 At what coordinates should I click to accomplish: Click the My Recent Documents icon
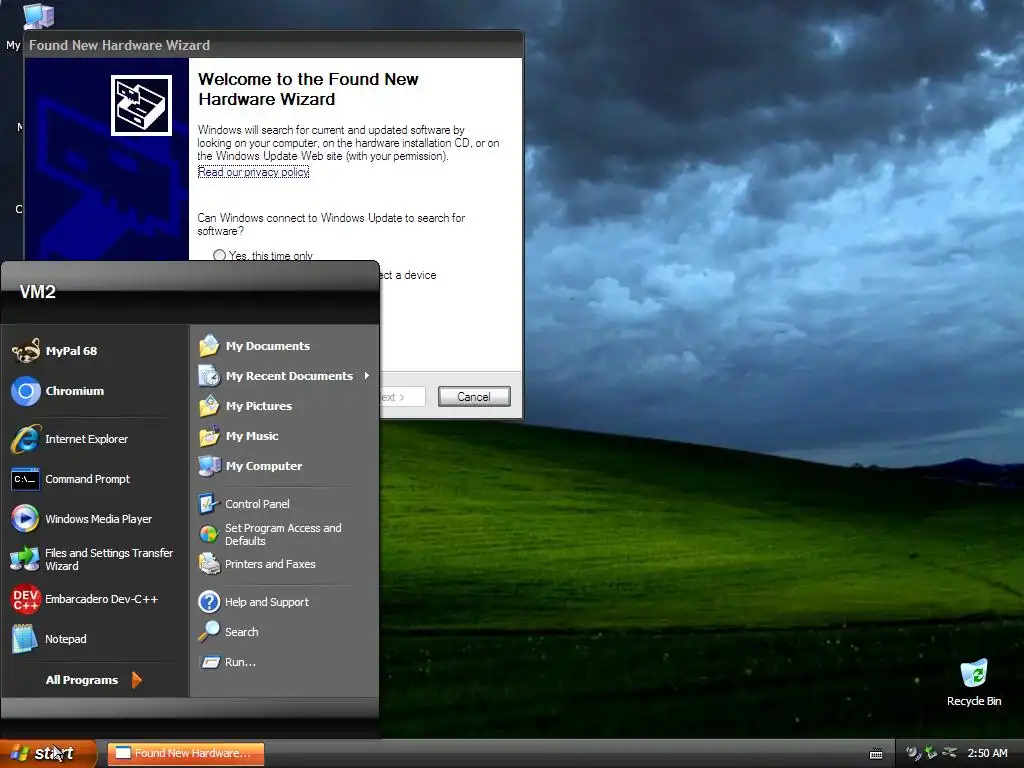209,376
